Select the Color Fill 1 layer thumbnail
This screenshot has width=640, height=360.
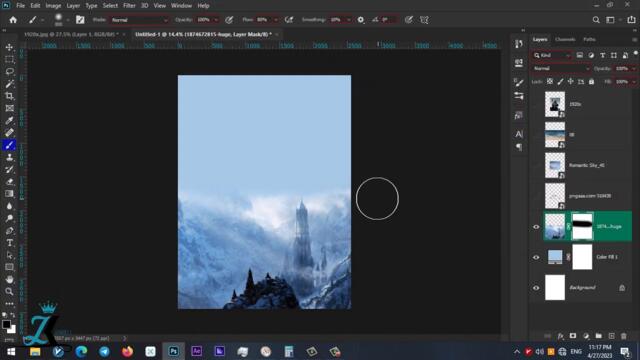click(x=555, y=257)
